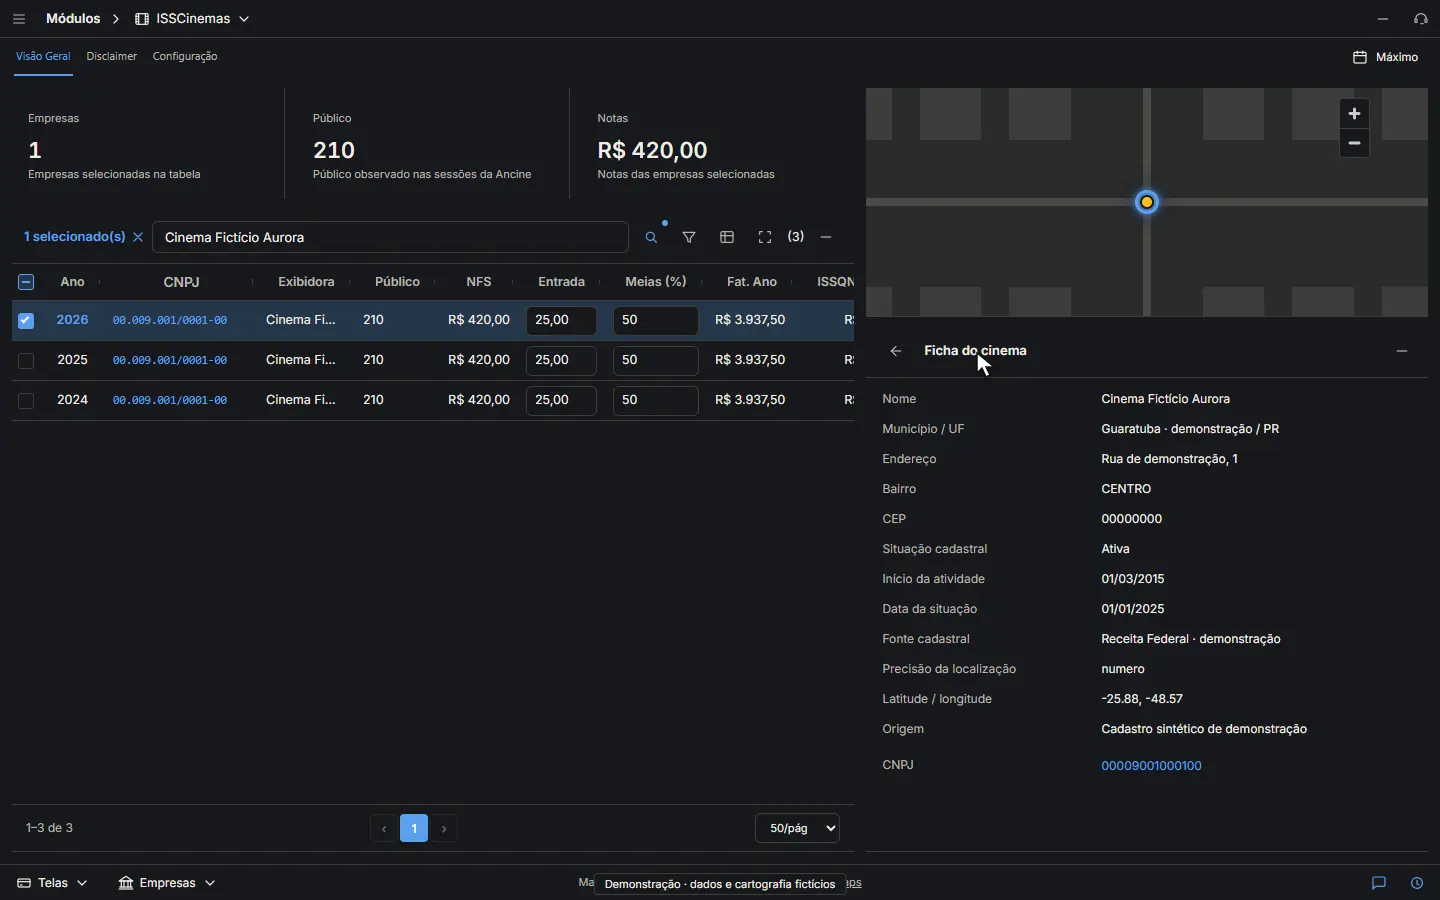Open the Máximo date selector

pyautogui.click(x=1386, y=57)
